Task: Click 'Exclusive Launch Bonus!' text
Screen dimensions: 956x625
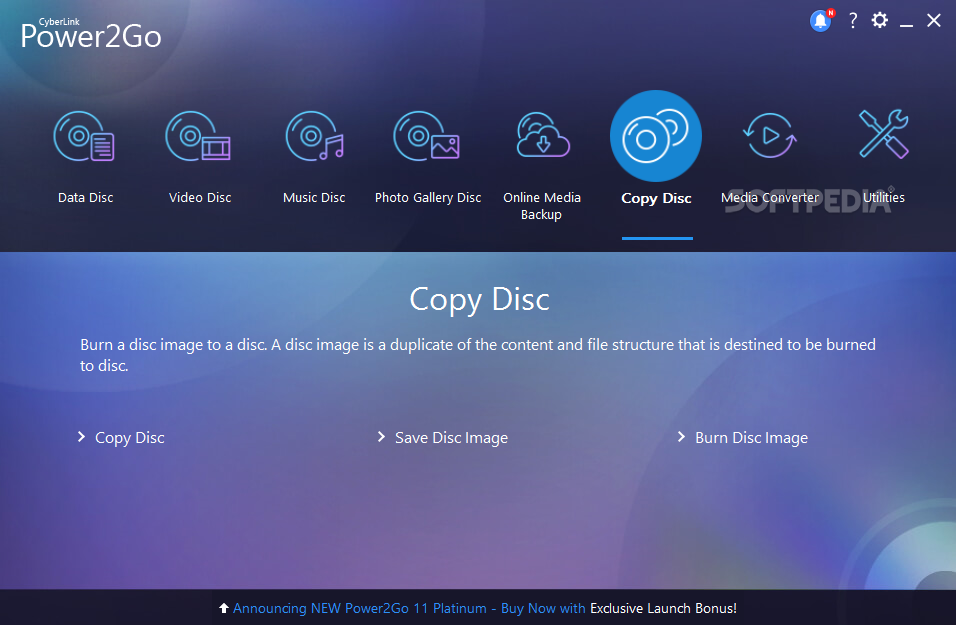Action: pos(663,608)
